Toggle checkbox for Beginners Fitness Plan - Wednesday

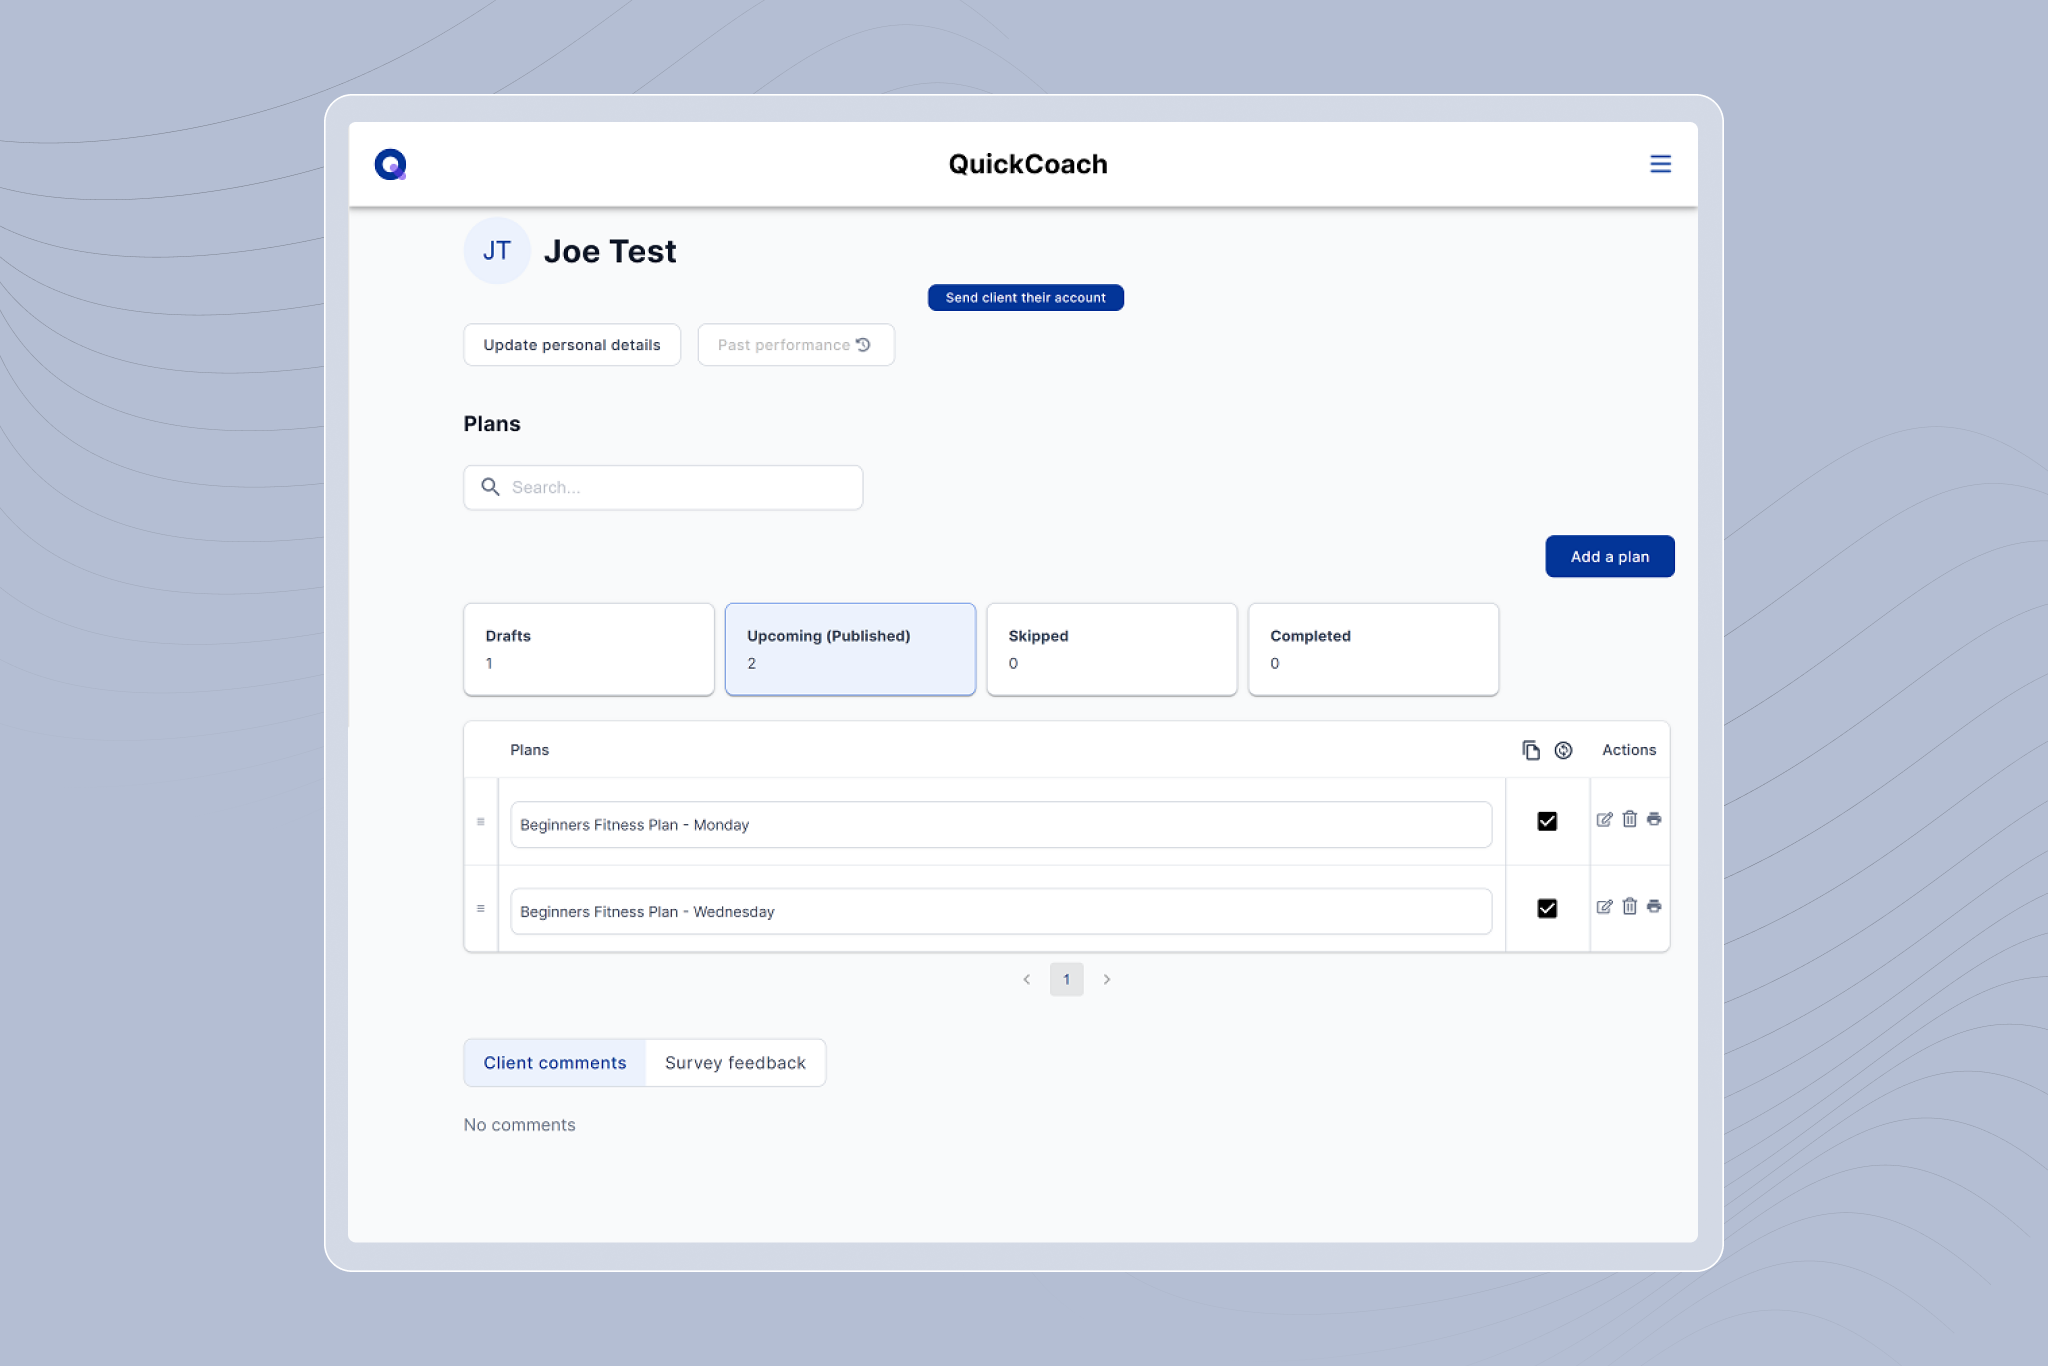[1545, 907]
